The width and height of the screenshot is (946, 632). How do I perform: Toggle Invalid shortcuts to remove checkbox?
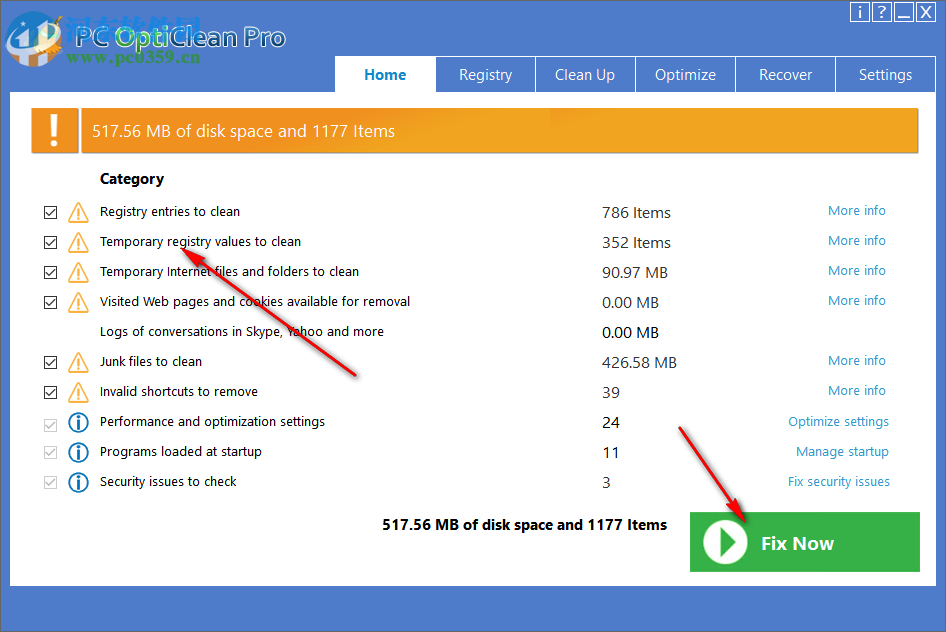(x=51, y=393)
